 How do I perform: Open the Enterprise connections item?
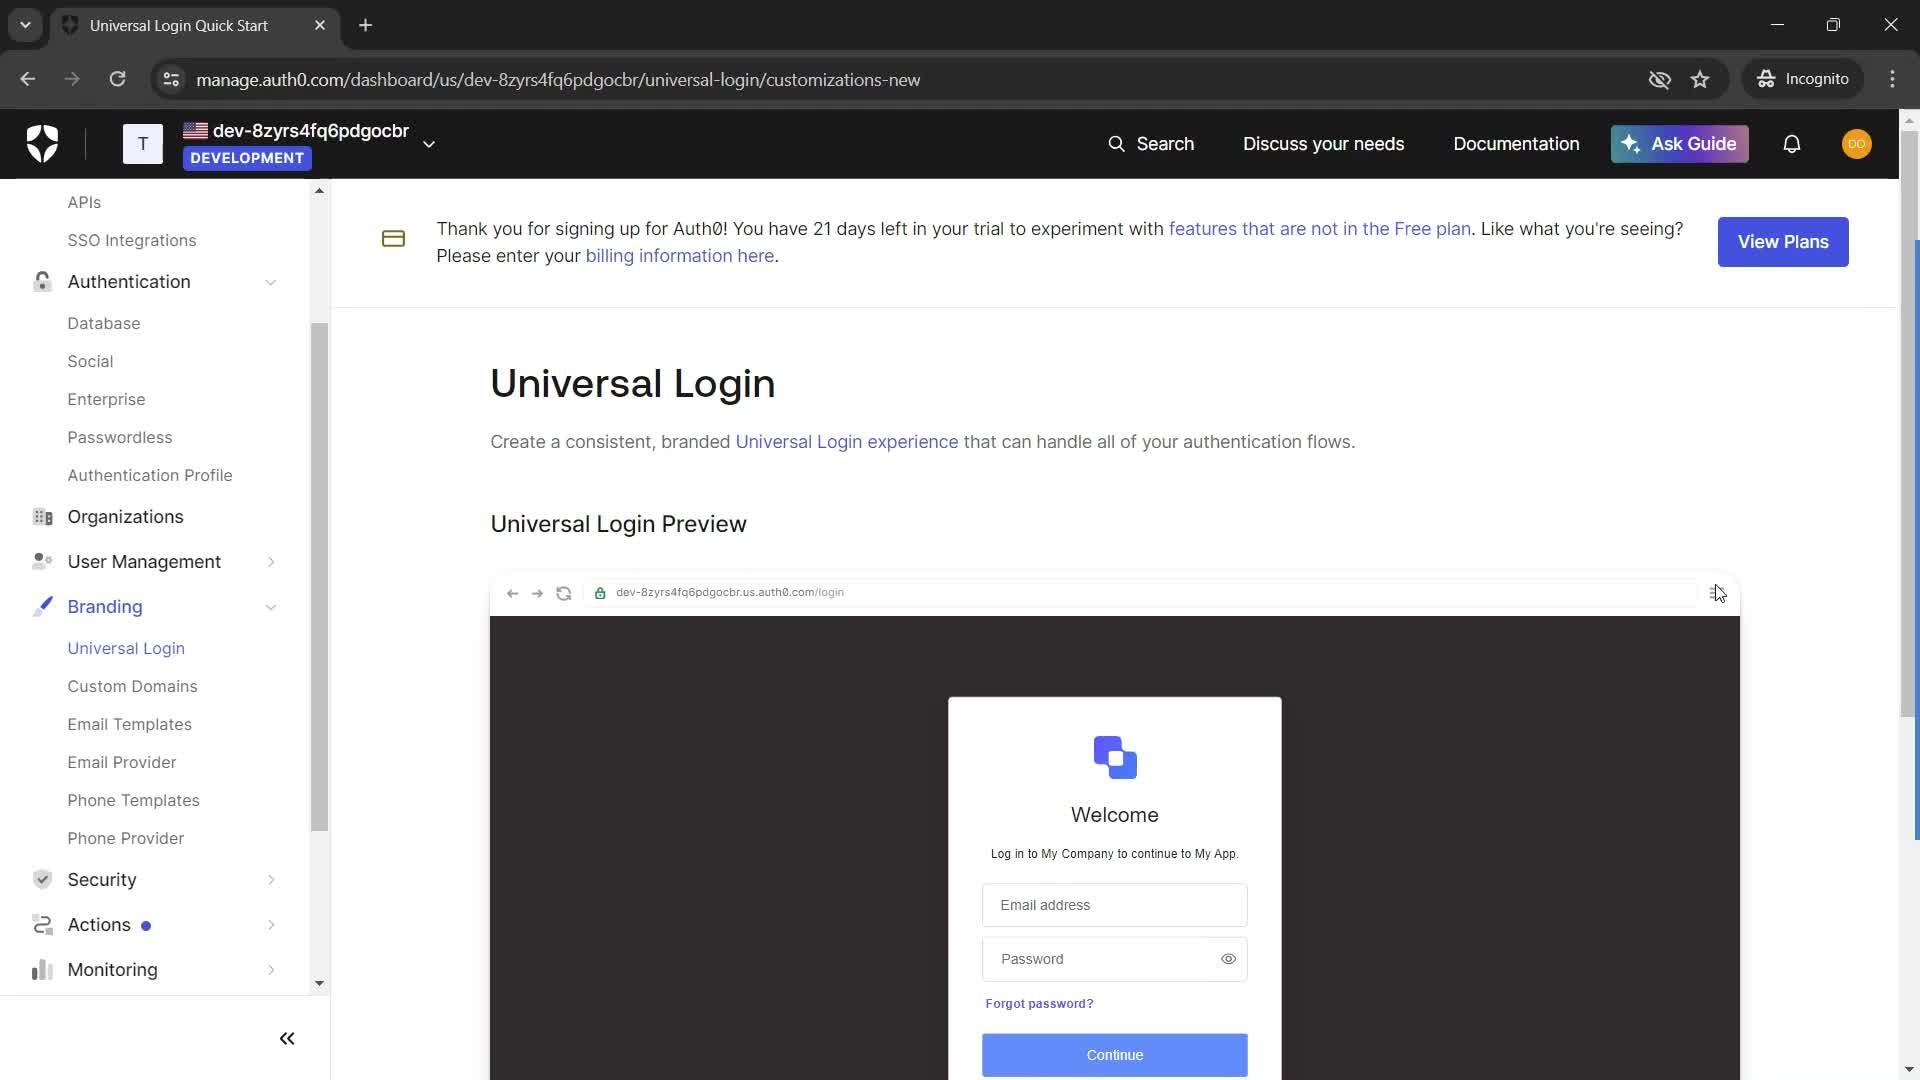(106, 399)
